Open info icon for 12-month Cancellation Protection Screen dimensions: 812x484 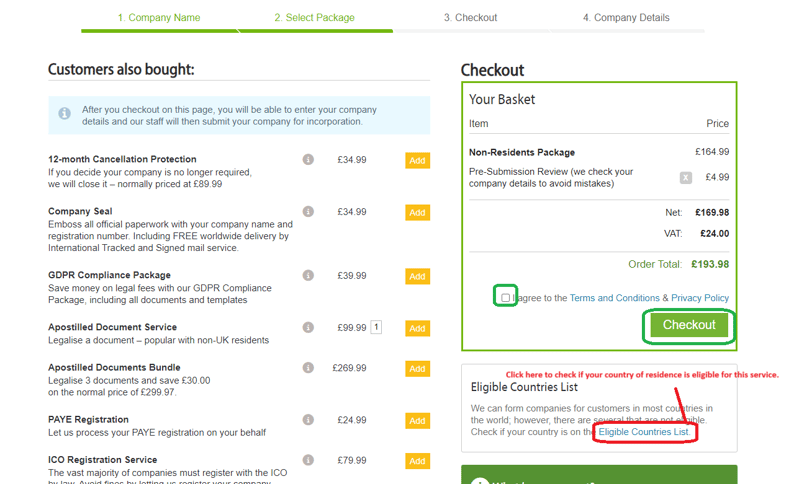tap(308, 159)
